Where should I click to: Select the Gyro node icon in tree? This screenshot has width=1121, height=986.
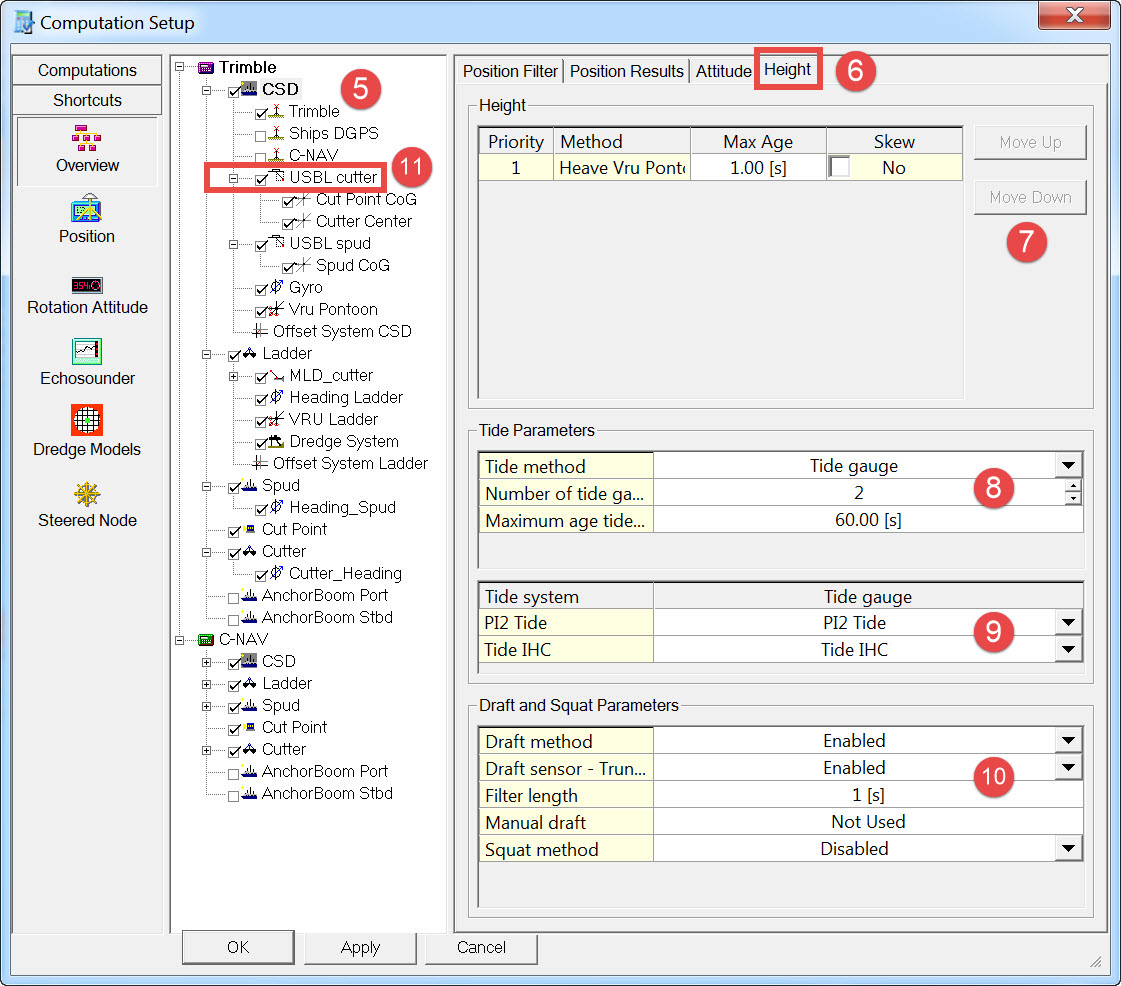pos(277,288)
